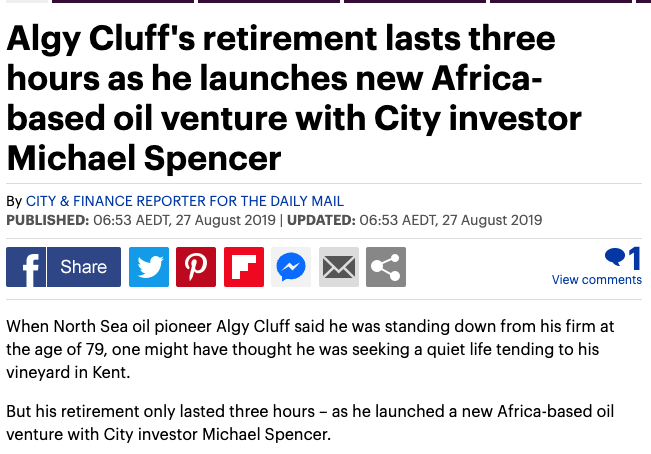Viewport: 651px width, 454px height.
Task: Click the UPDATED label in the byline
Action: (321, 220)
